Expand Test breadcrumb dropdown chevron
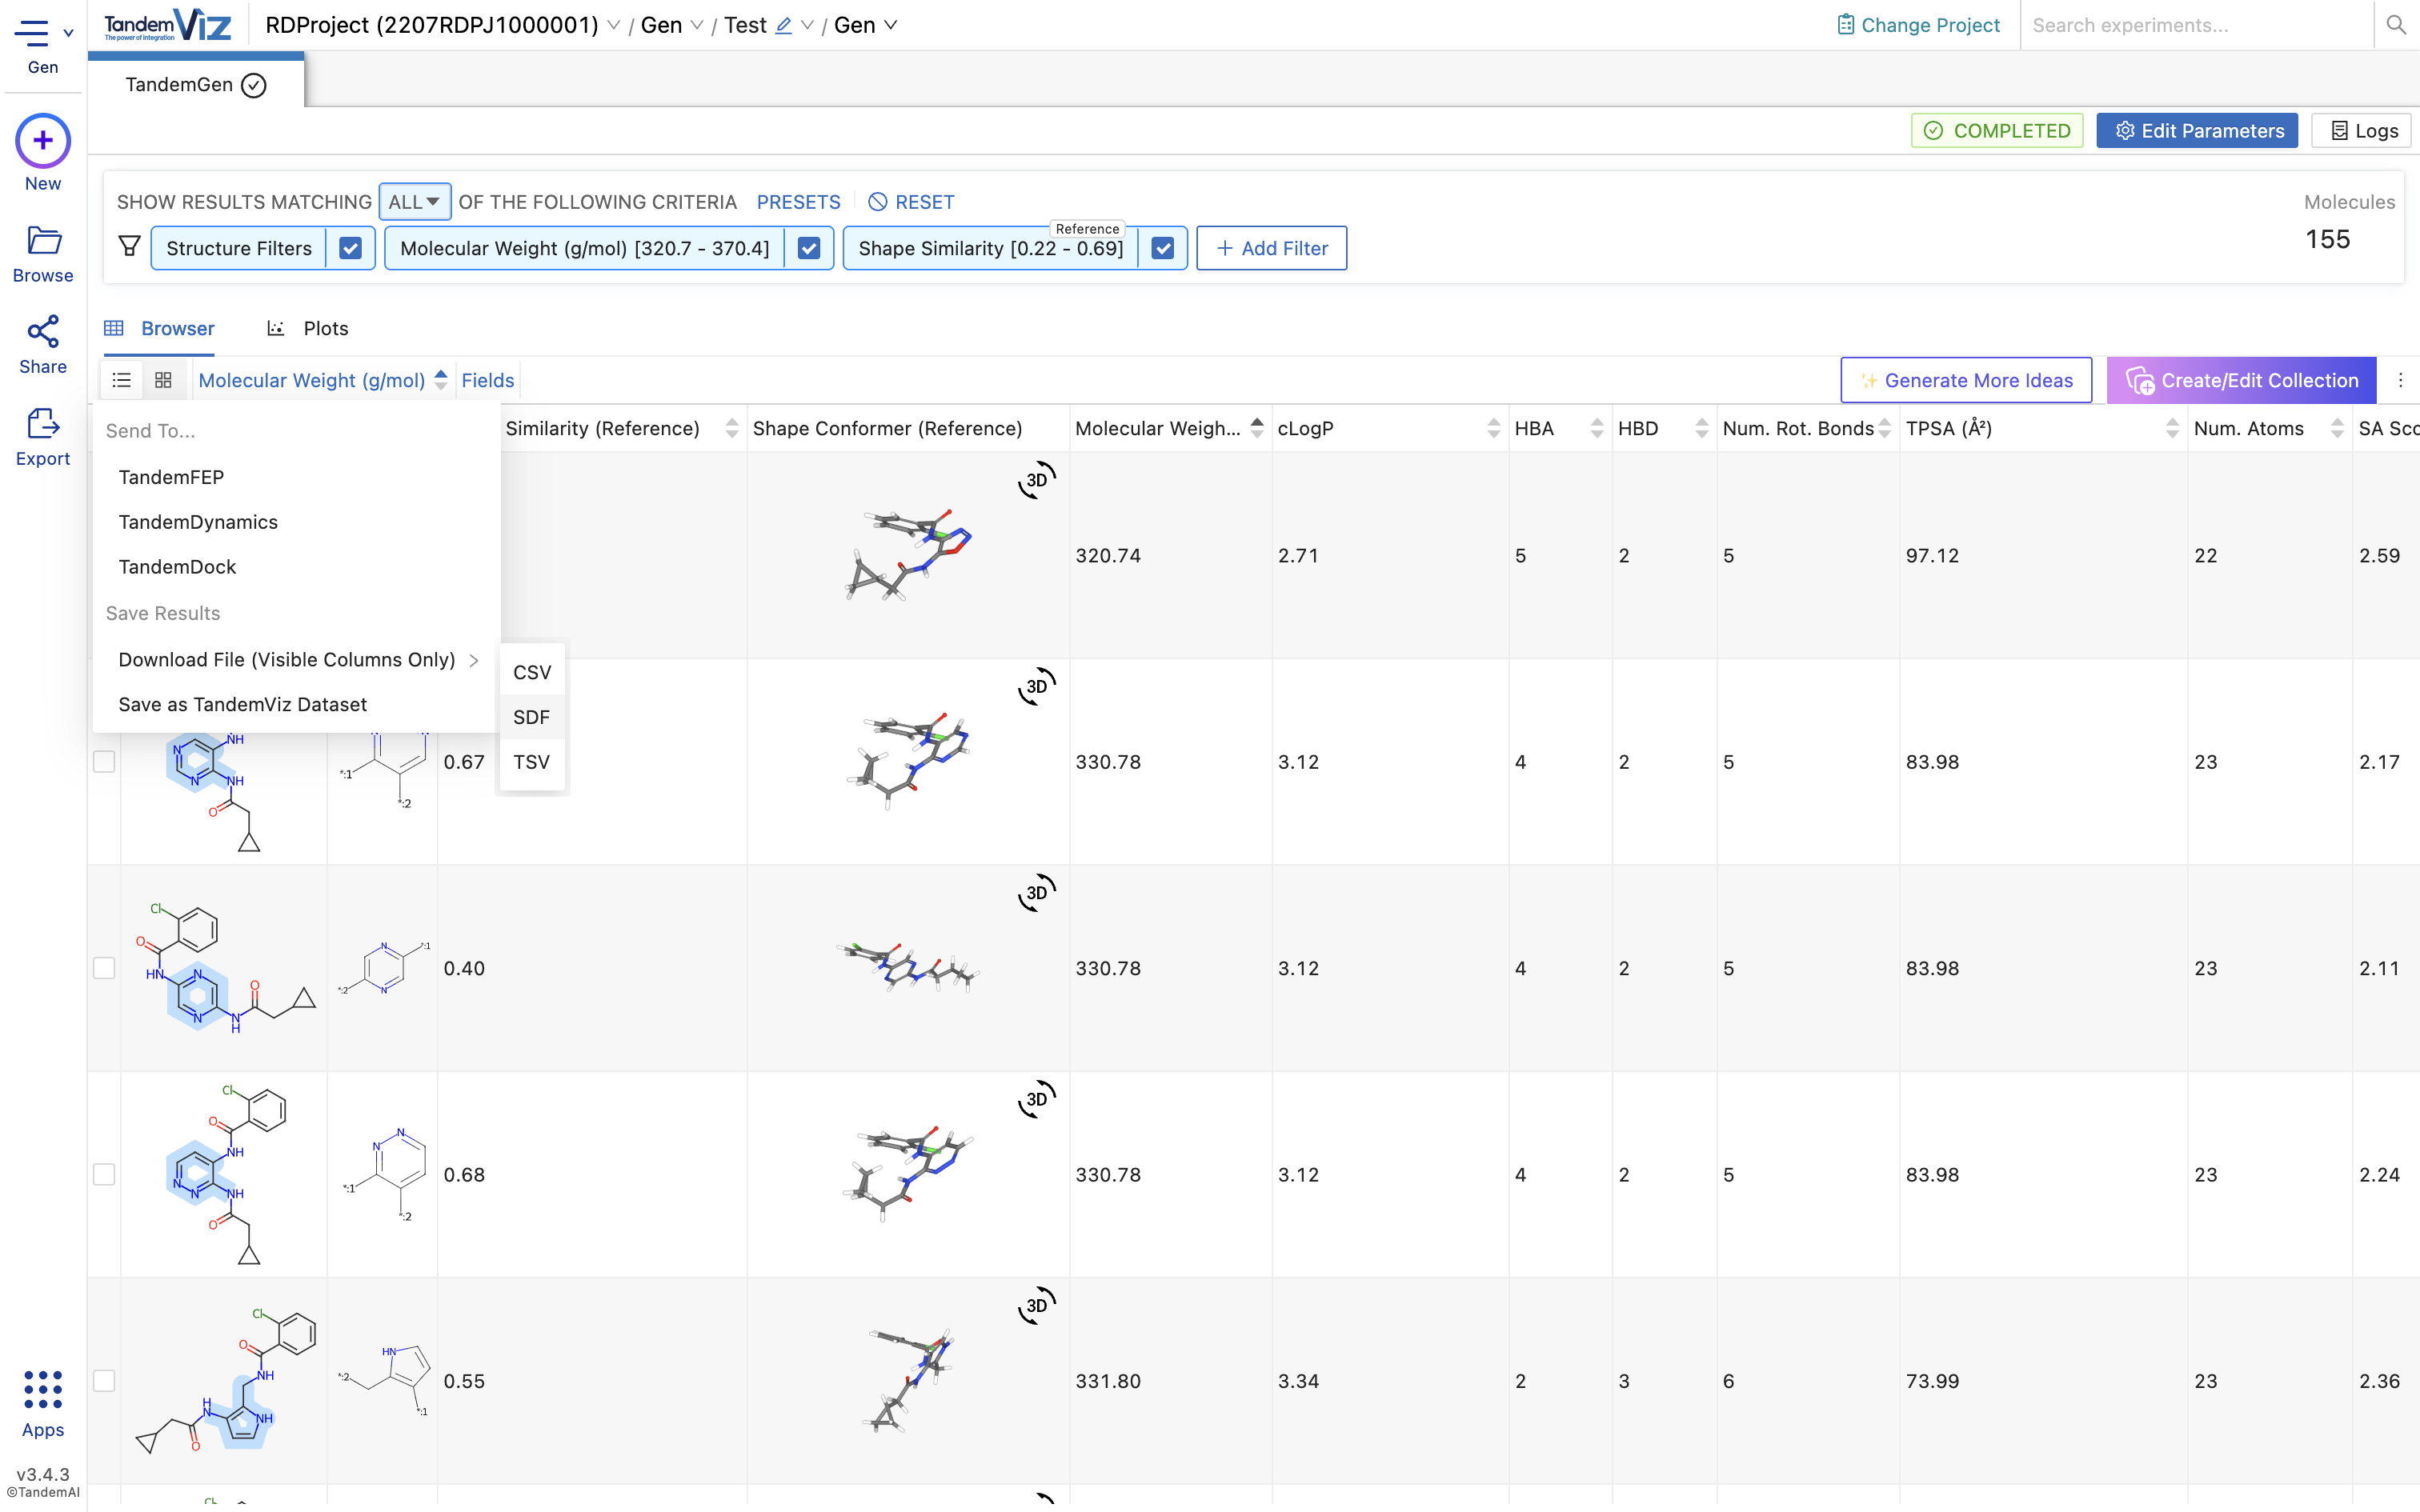The width and height of the screenshot is (2420, 1512). (807, 26)
